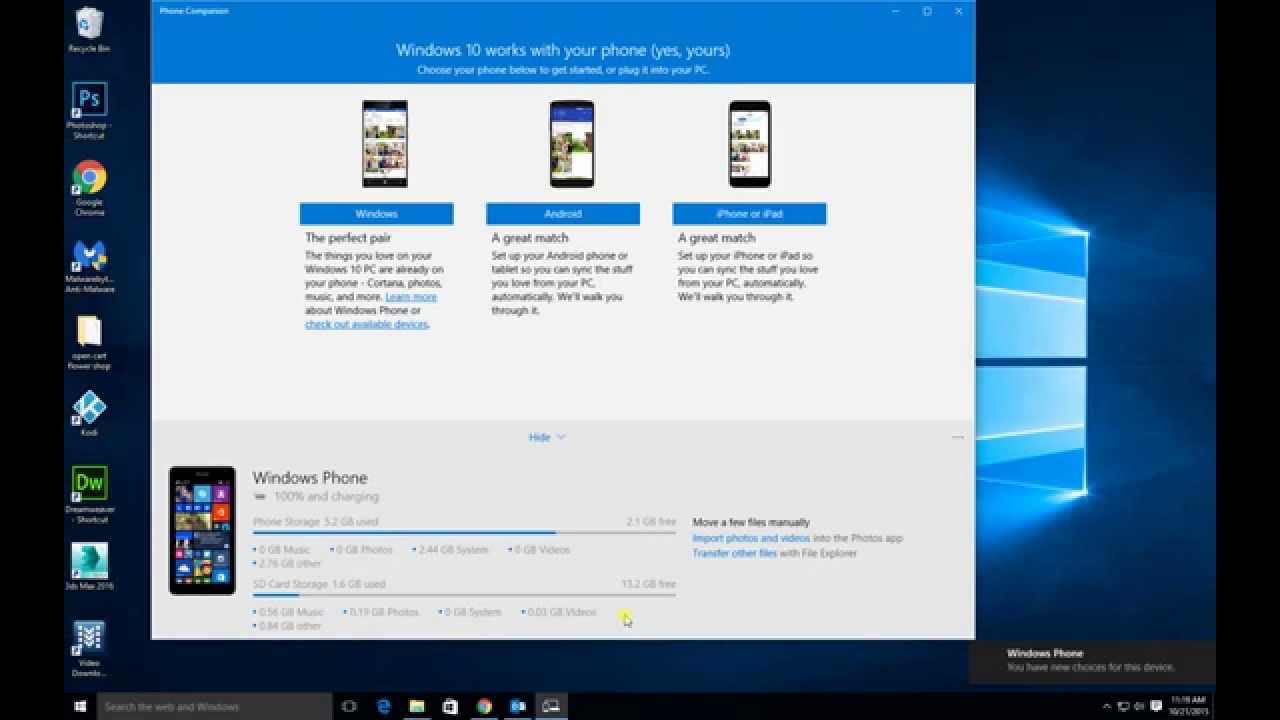Image resolution: width=1280 pixels, height=720 pixels.
Task: Open the check out available devices link
Action: [x=366, y=324]
